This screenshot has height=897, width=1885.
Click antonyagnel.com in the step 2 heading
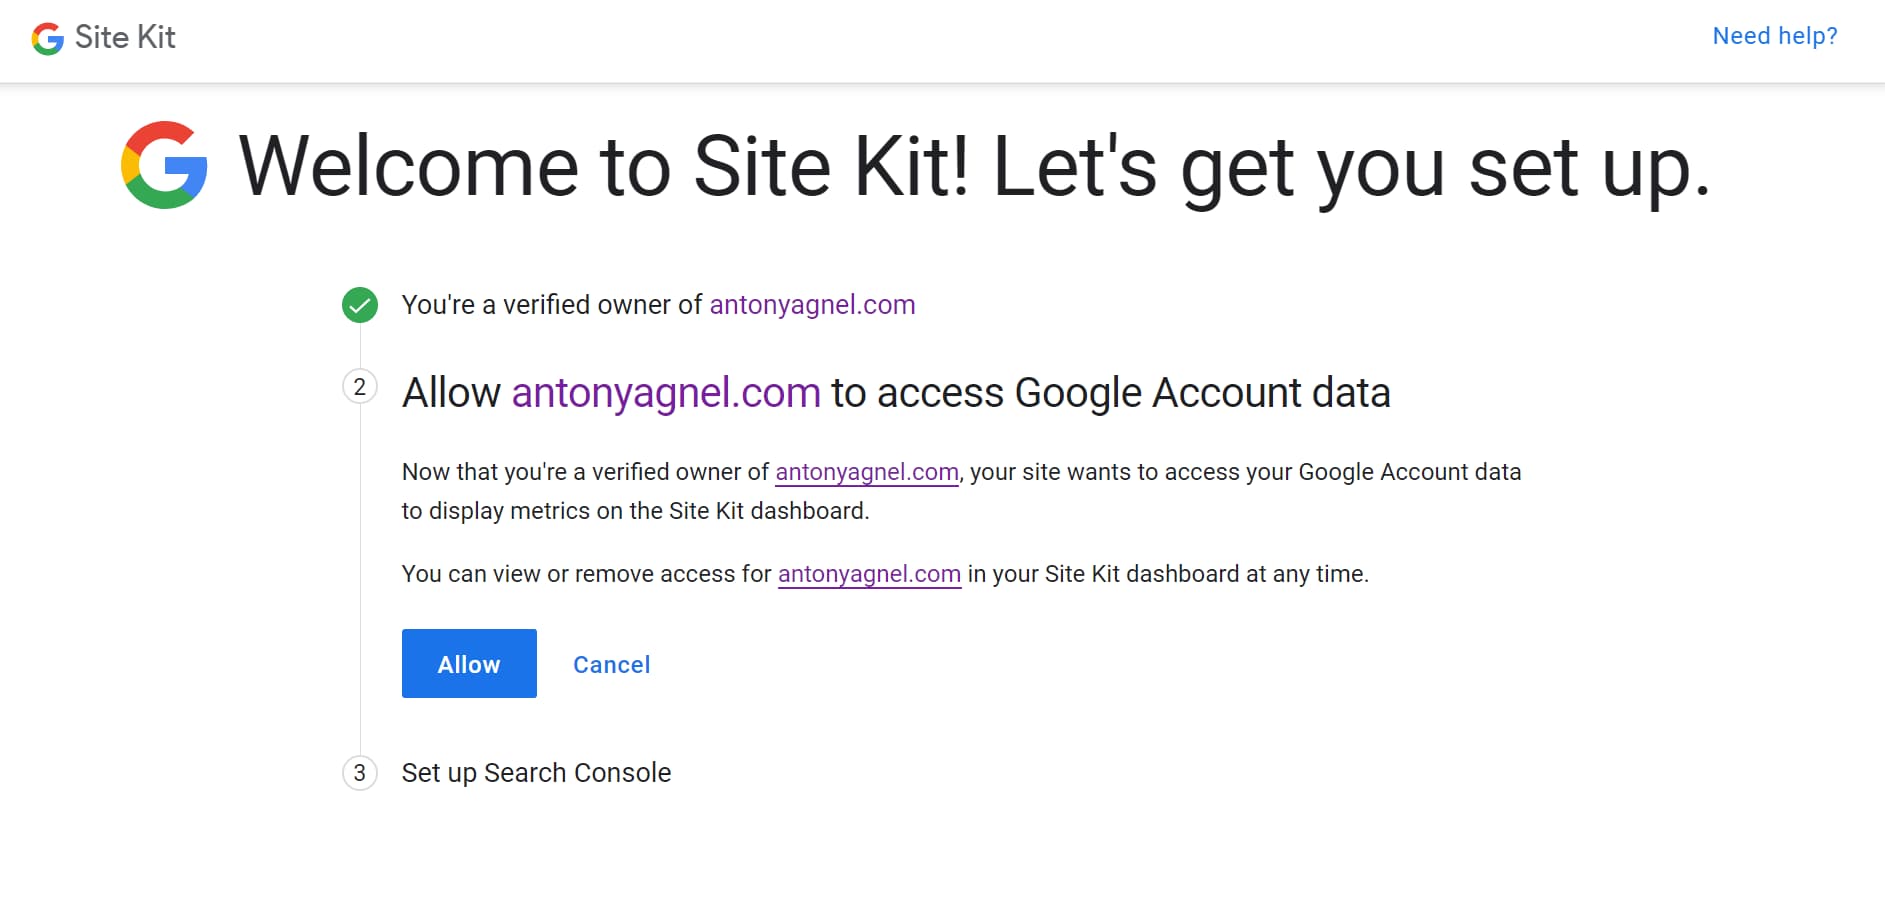pos(664,392)
